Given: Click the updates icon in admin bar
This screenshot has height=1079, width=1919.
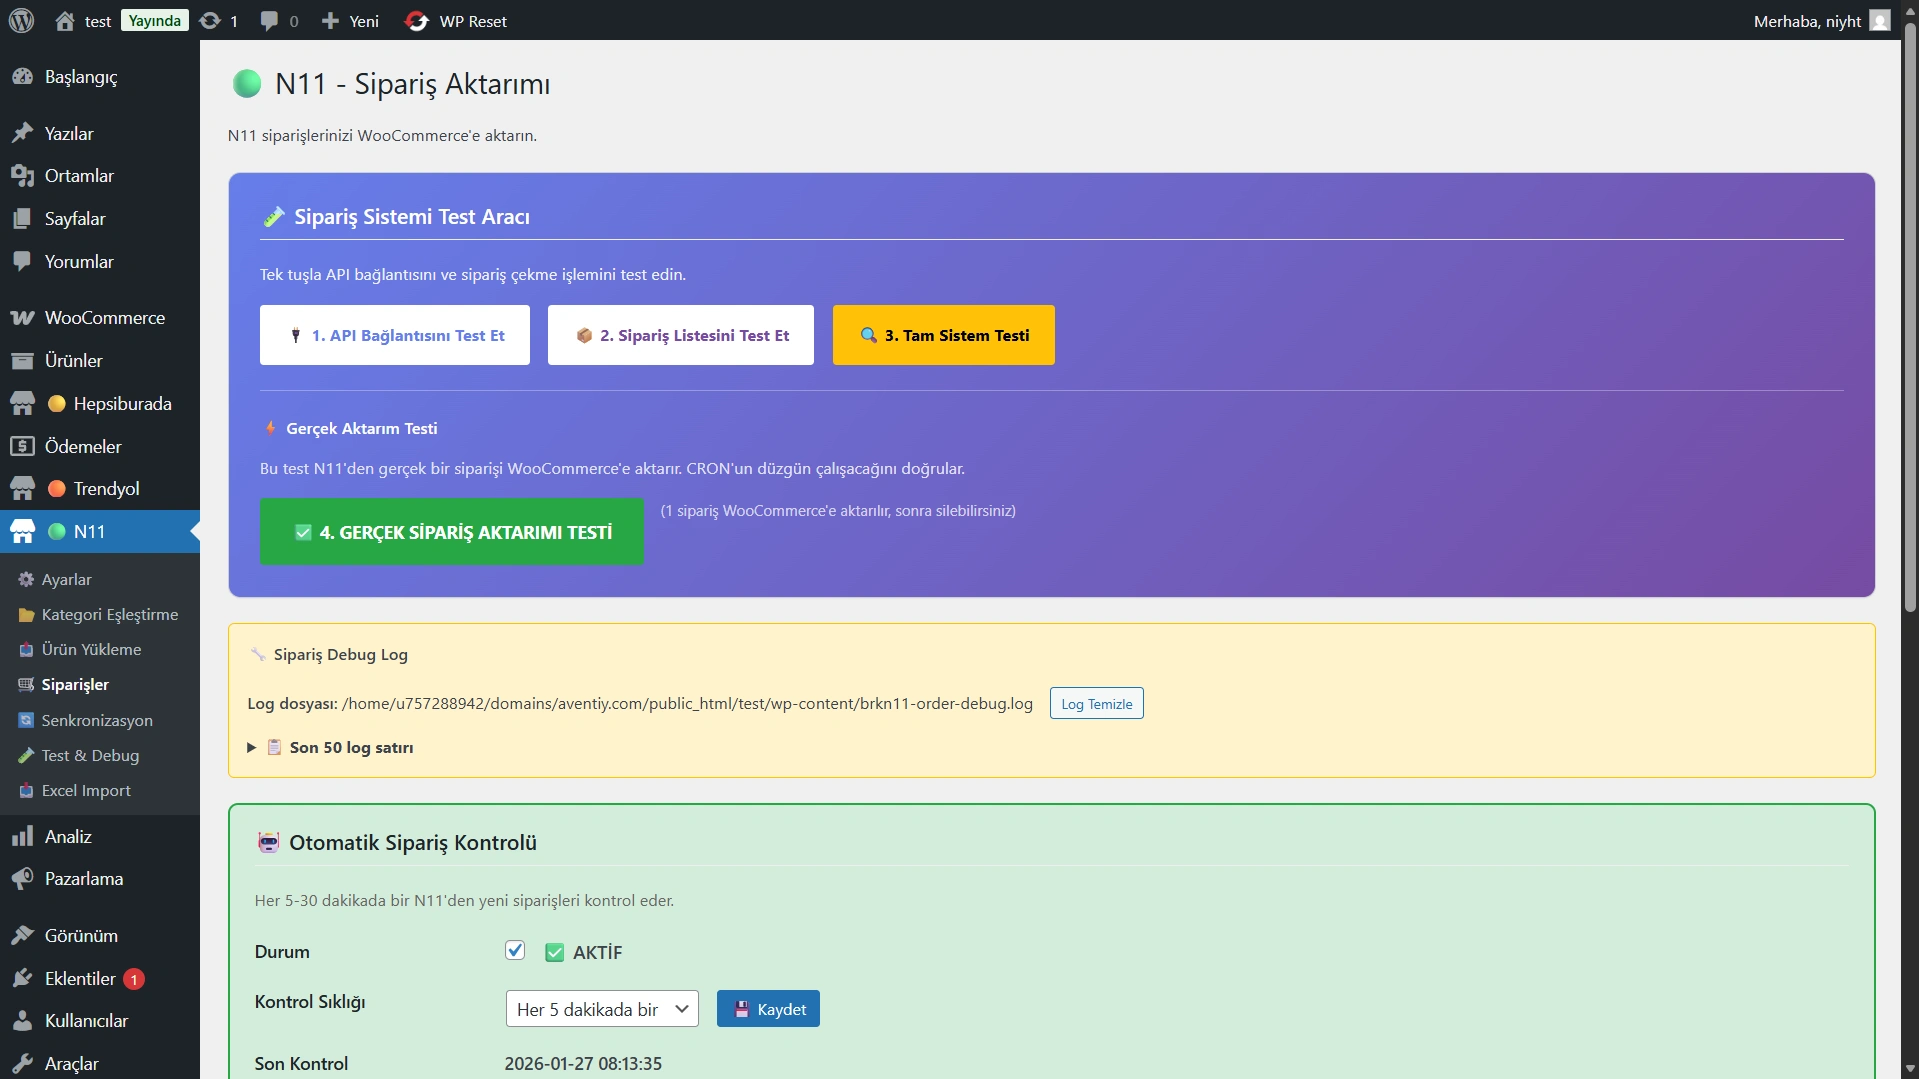Looking at the screenshot, I should (210, 21).
